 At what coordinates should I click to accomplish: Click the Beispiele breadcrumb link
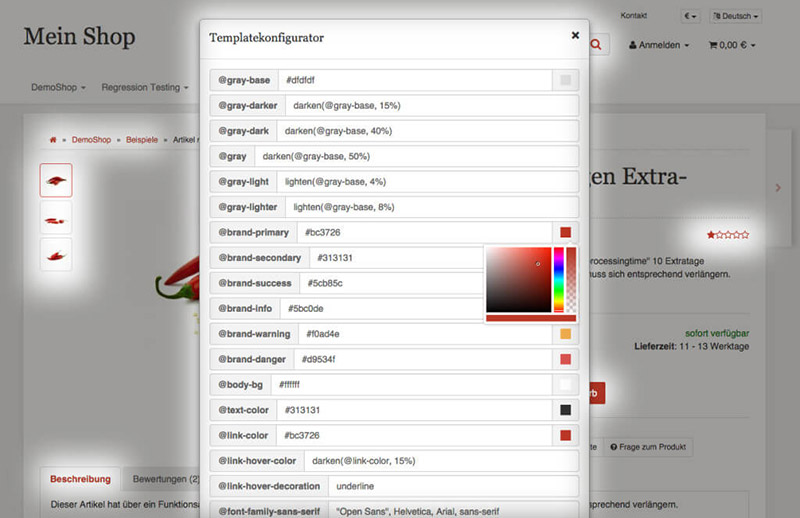pyautogui.click(x=141, y=141)
